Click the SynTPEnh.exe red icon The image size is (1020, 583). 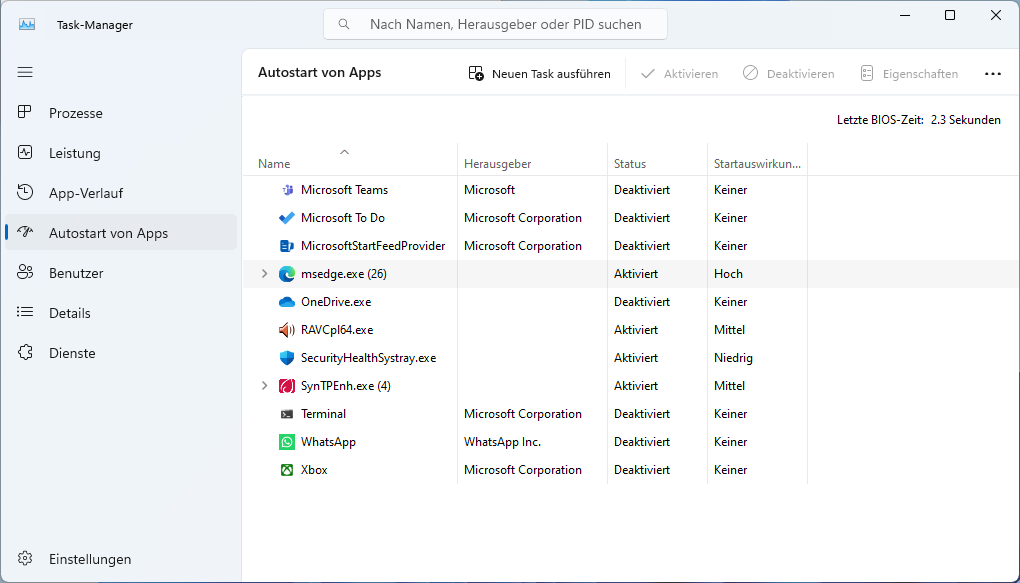(x=287, y=386)
